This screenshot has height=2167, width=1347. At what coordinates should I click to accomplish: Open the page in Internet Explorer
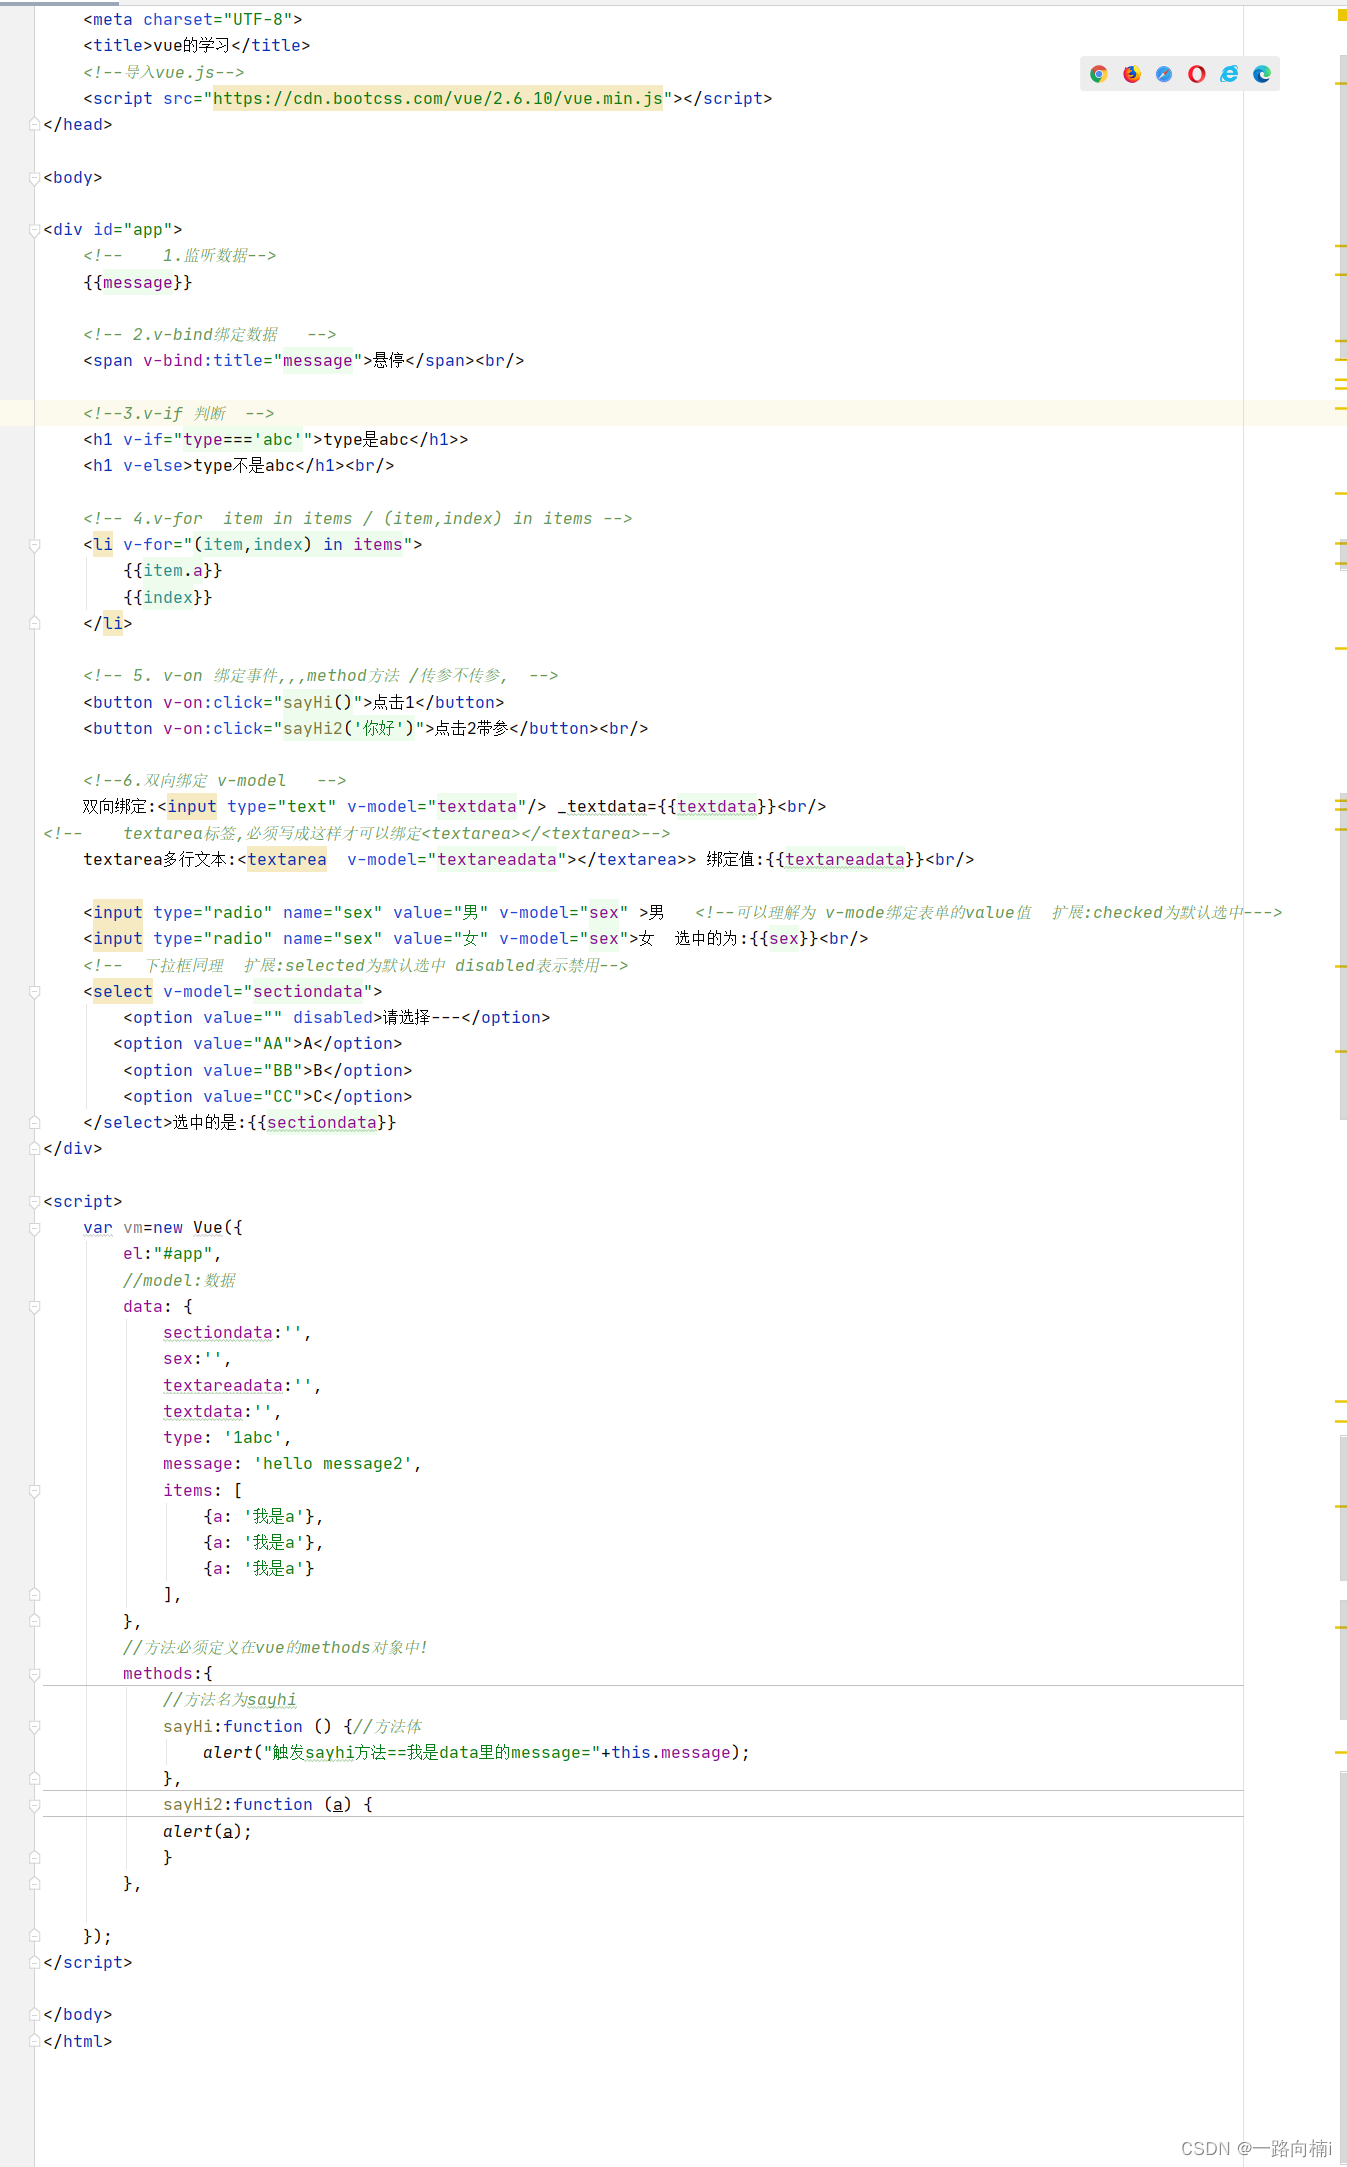pyautogui.click(x=1229, y=74)
